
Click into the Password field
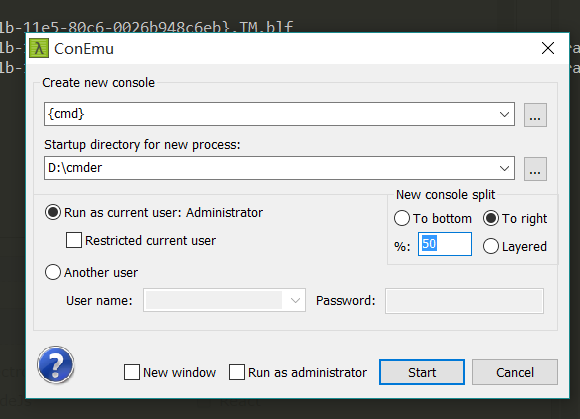464,301
